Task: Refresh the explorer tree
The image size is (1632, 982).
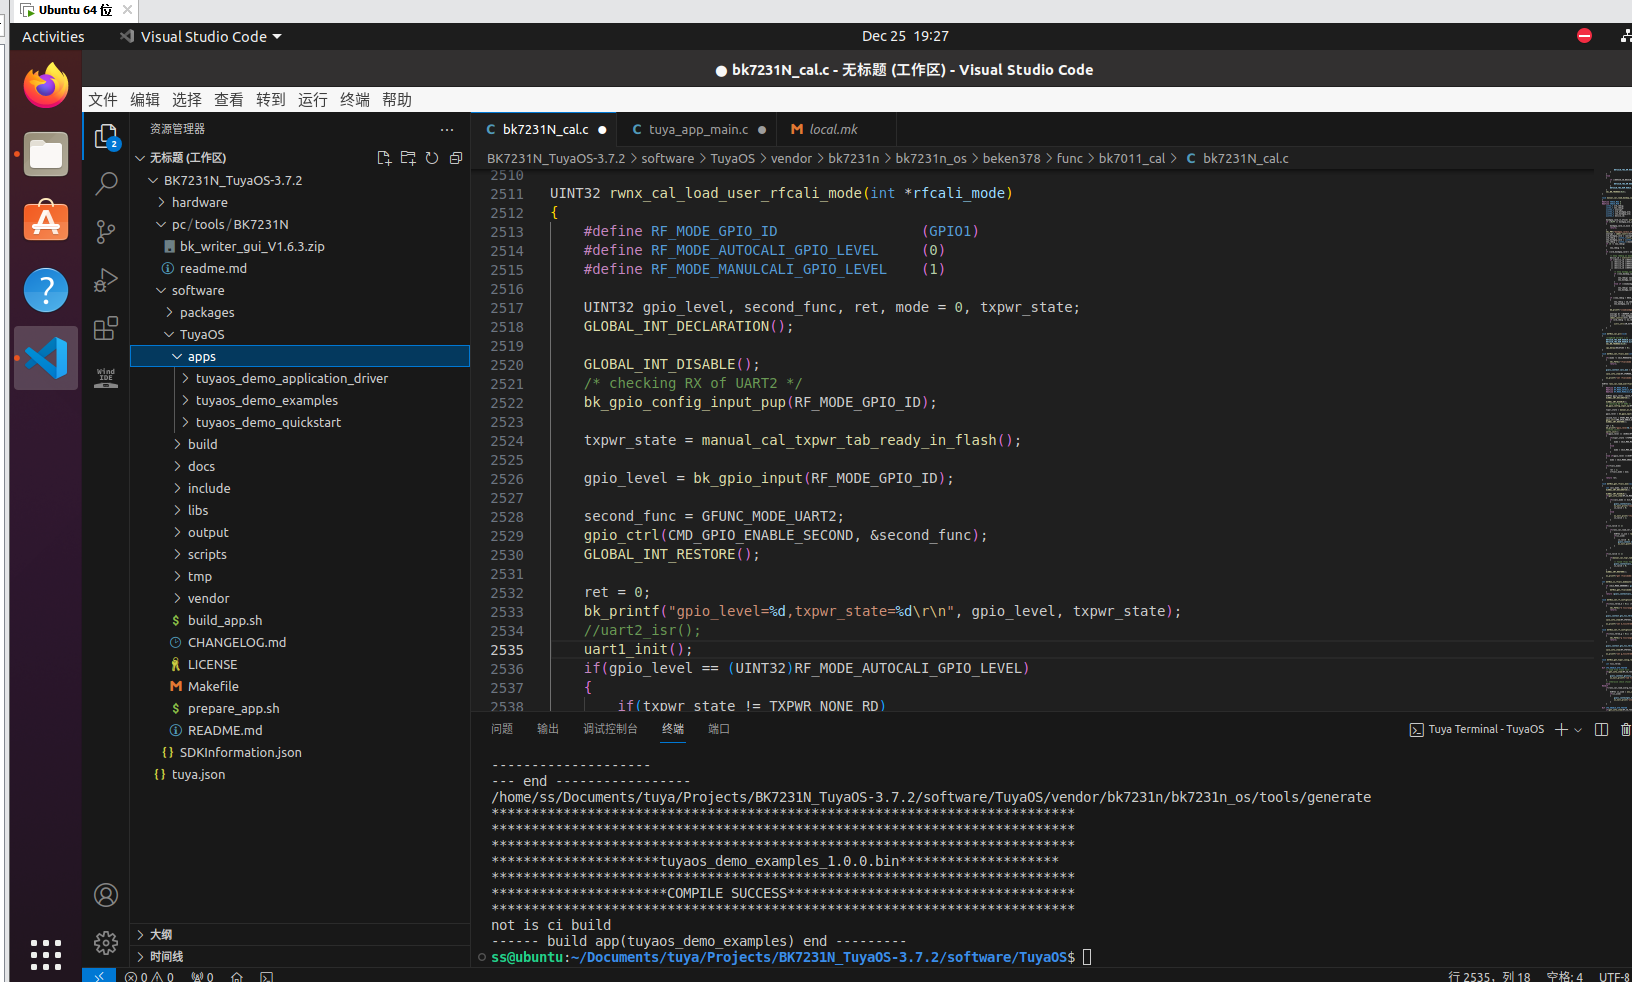Action: click(432, 158)
